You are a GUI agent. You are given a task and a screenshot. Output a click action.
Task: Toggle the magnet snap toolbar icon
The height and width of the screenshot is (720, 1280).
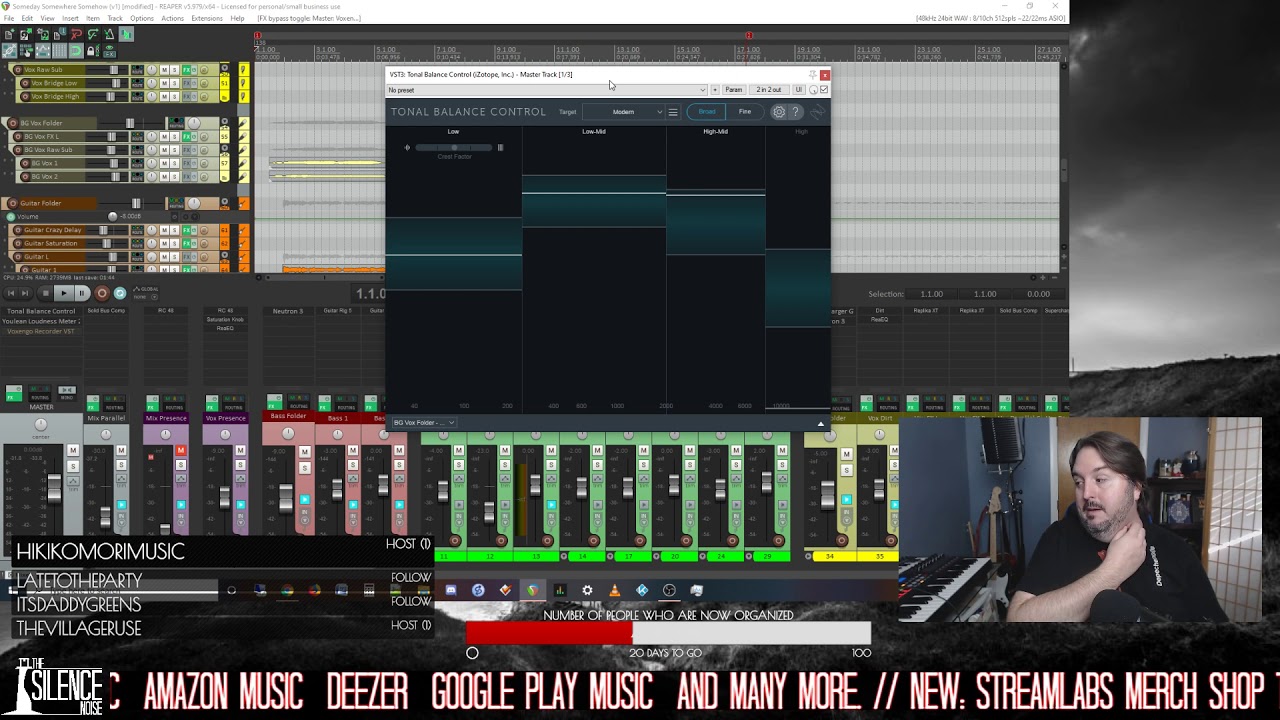[x=76, y=51]
